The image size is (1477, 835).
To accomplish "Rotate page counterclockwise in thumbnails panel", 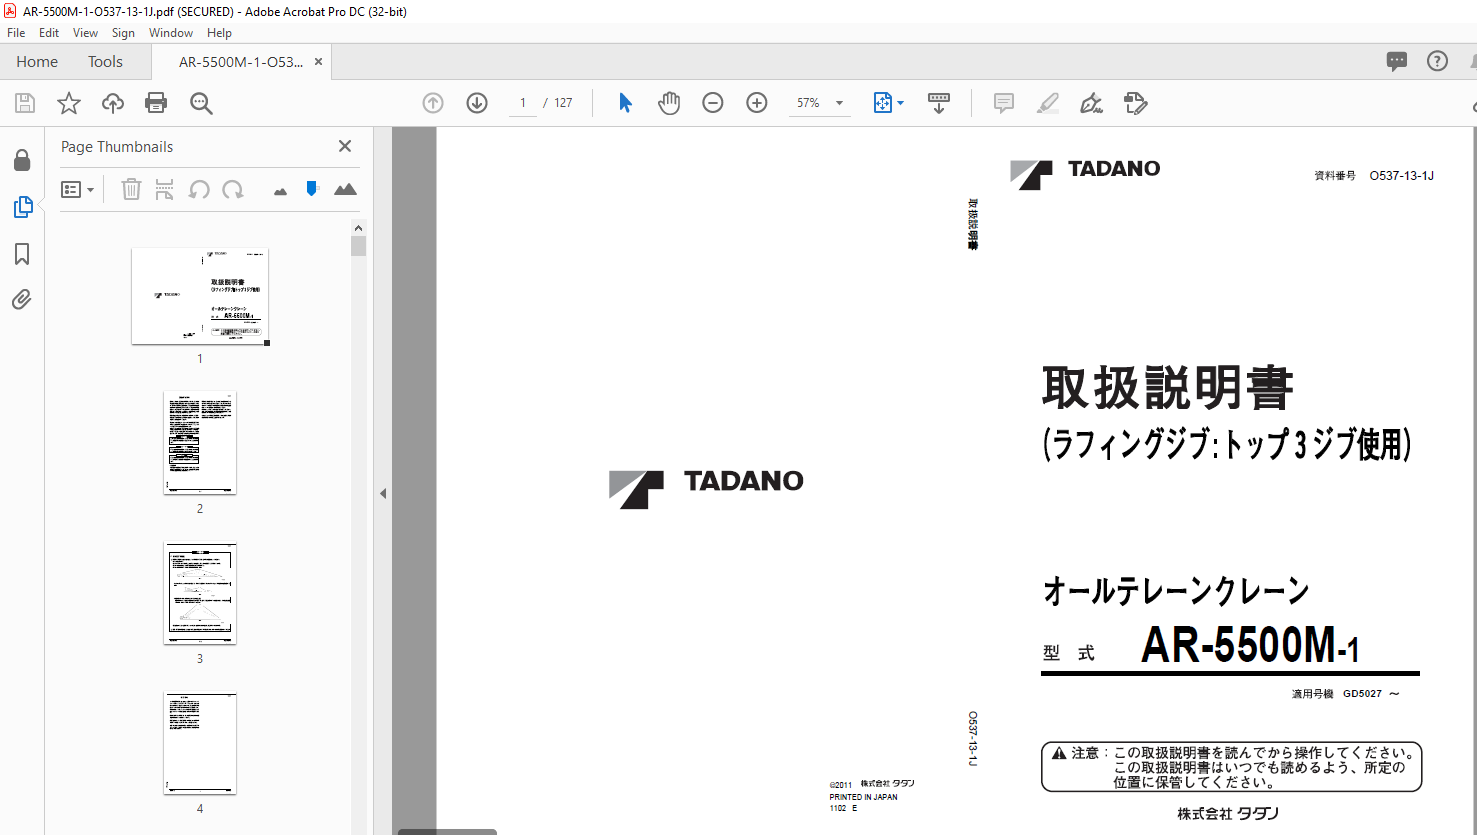I will [x=199, y=189].
